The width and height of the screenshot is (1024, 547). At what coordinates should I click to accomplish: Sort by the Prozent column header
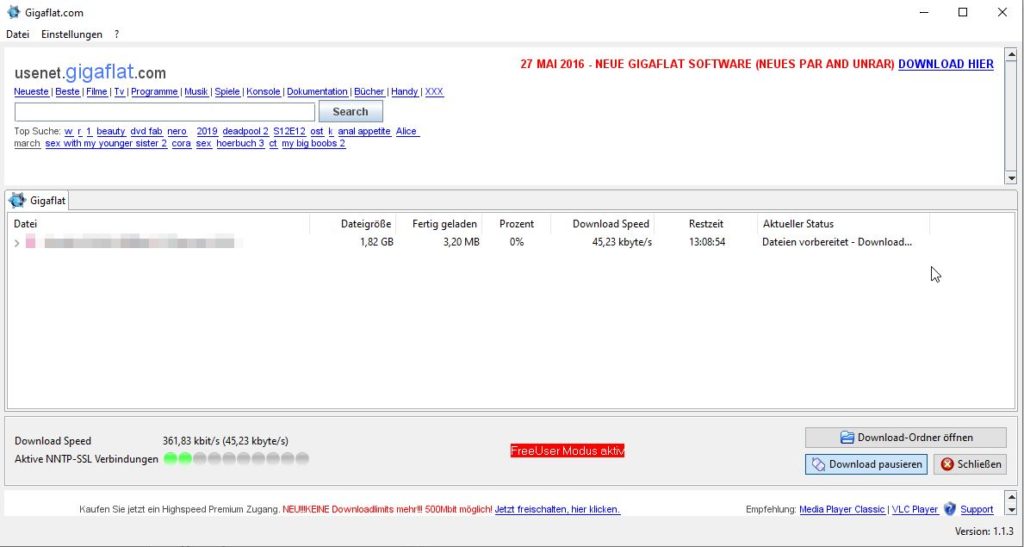coord(517,224)
